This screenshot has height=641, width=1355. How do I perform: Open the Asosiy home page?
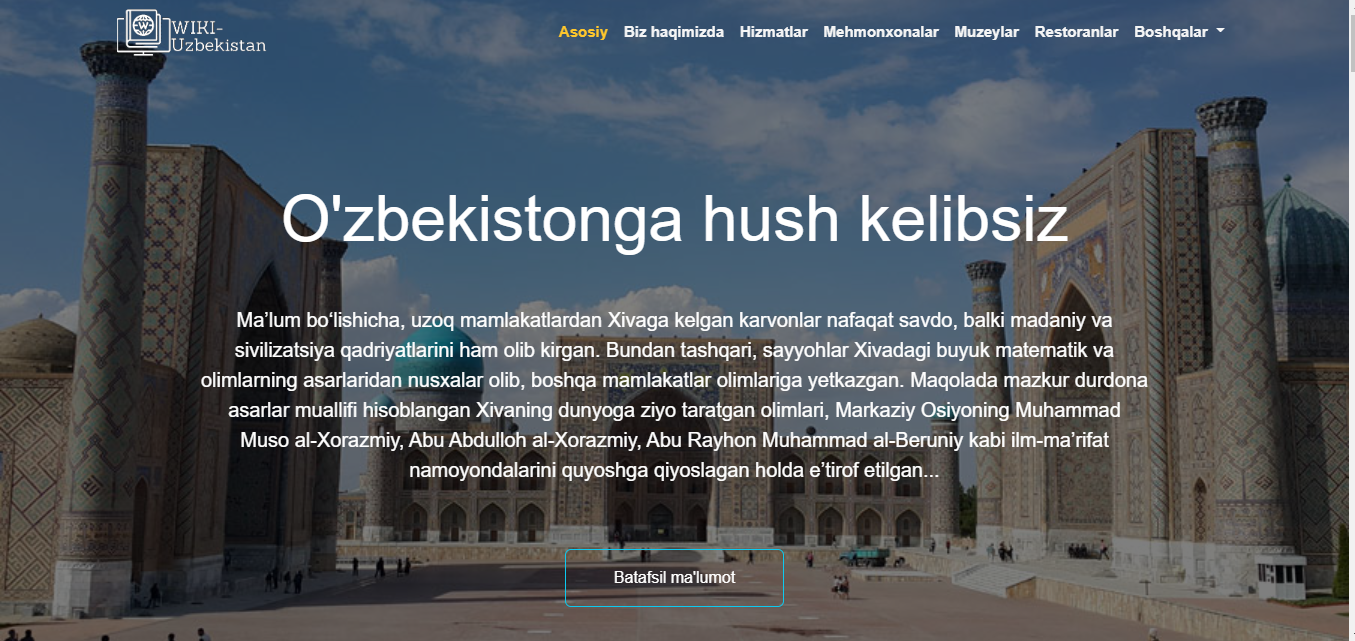[x=583, y=31]
